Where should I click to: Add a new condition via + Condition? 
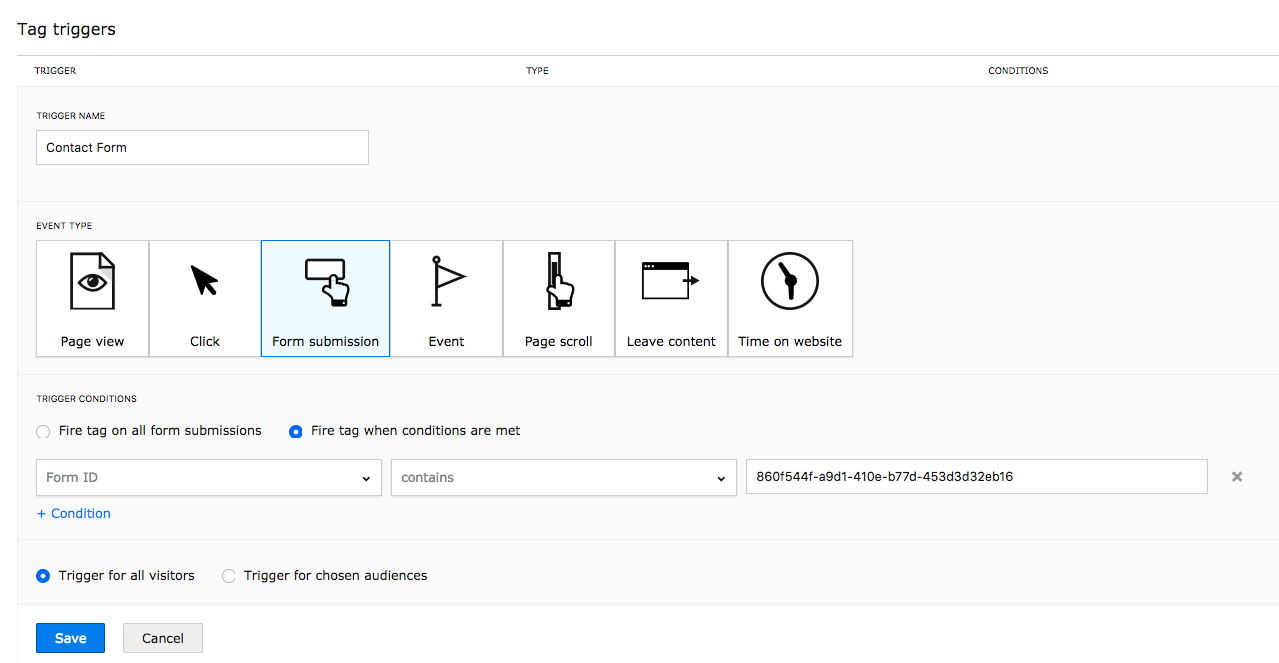(74, 513)
